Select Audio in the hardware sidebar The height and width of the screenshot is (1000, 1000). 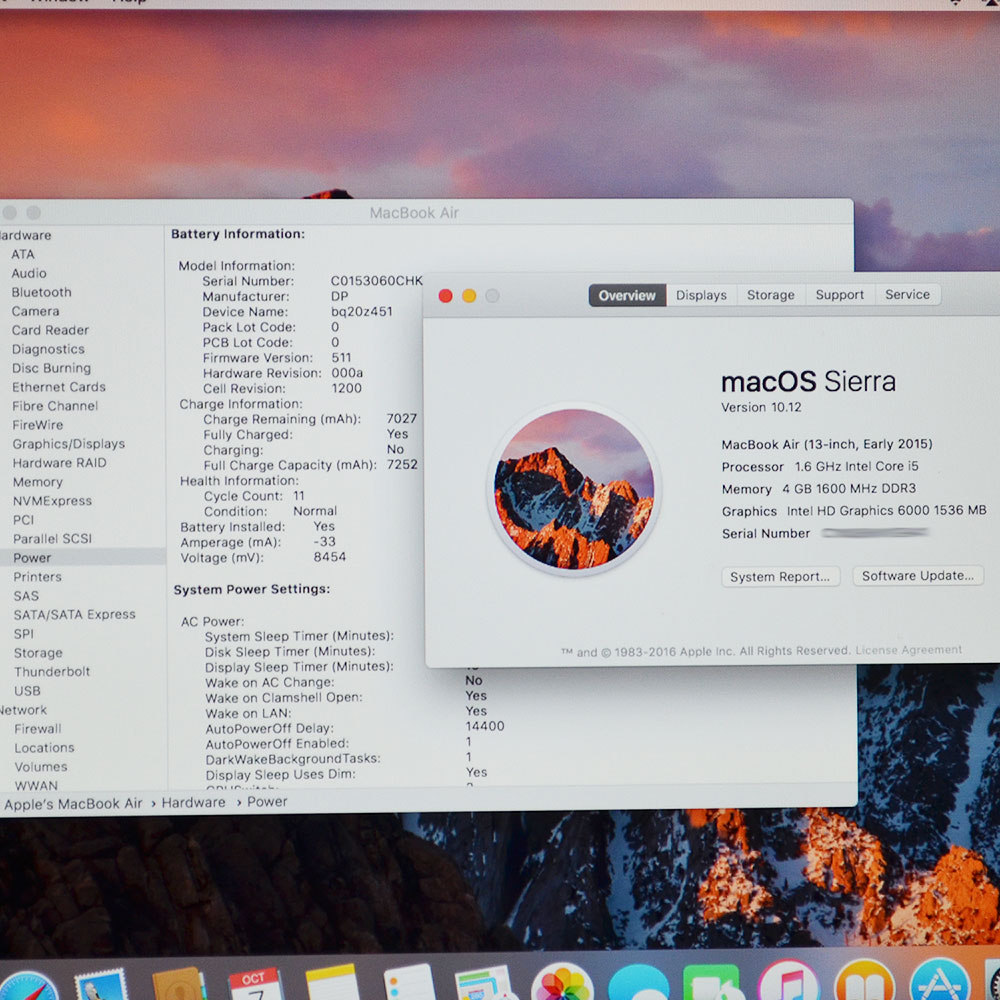[29, 273]
